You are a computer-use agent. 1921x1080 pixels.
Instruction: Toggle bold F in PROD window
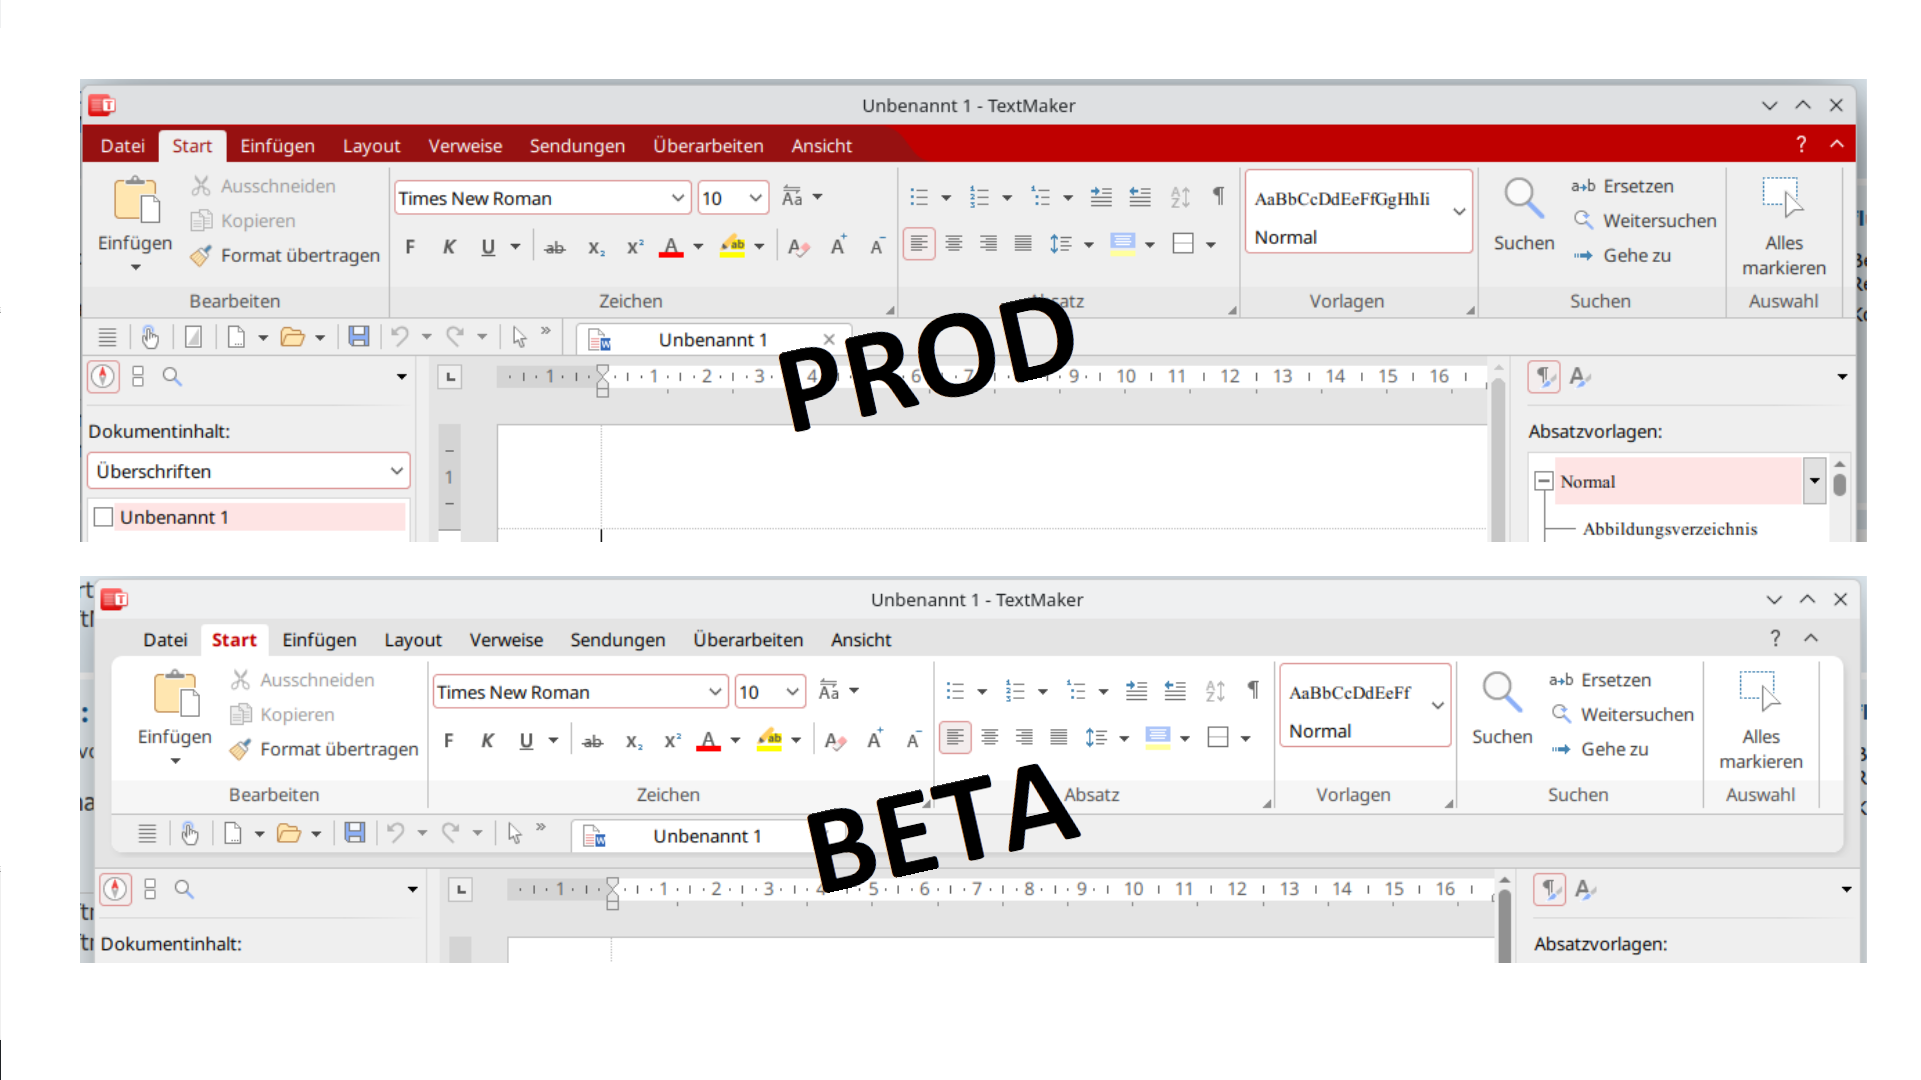click(x=410, y=247)
